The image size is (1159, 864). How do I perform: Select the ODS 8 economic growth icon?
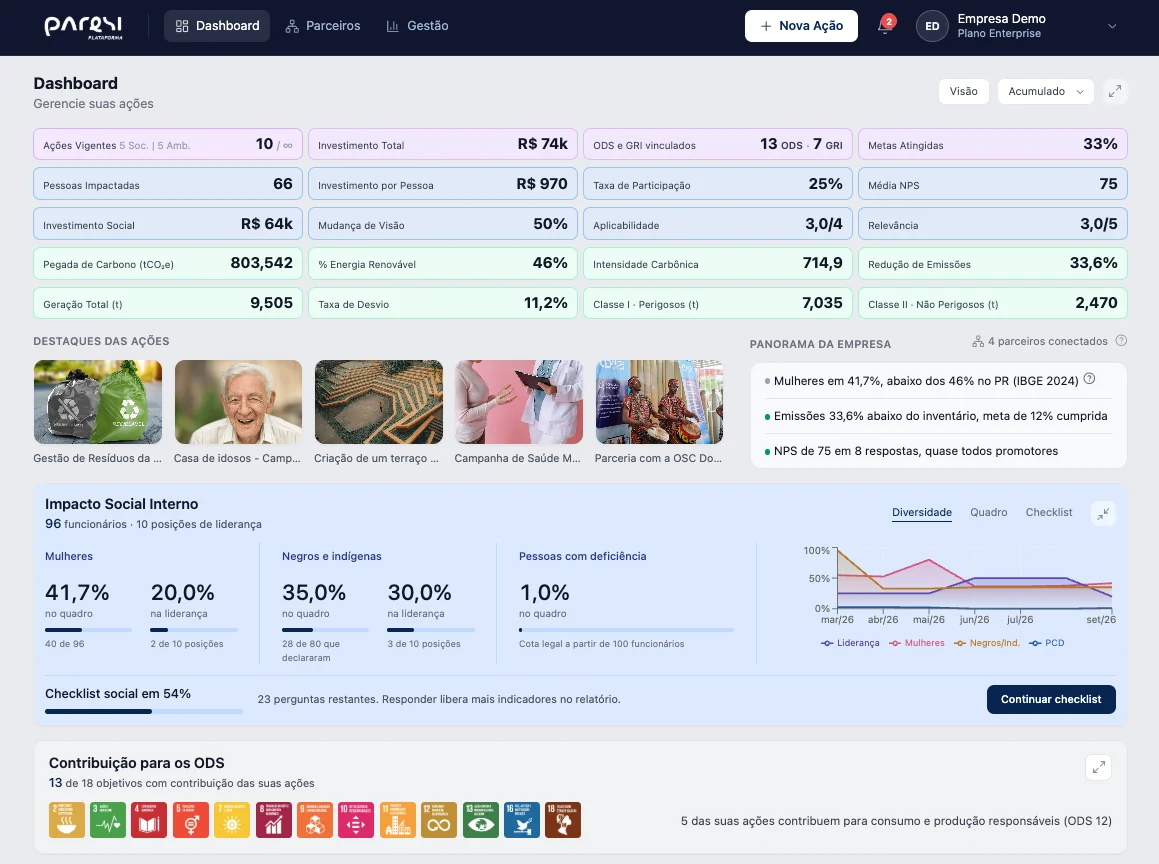click(273, 820)
